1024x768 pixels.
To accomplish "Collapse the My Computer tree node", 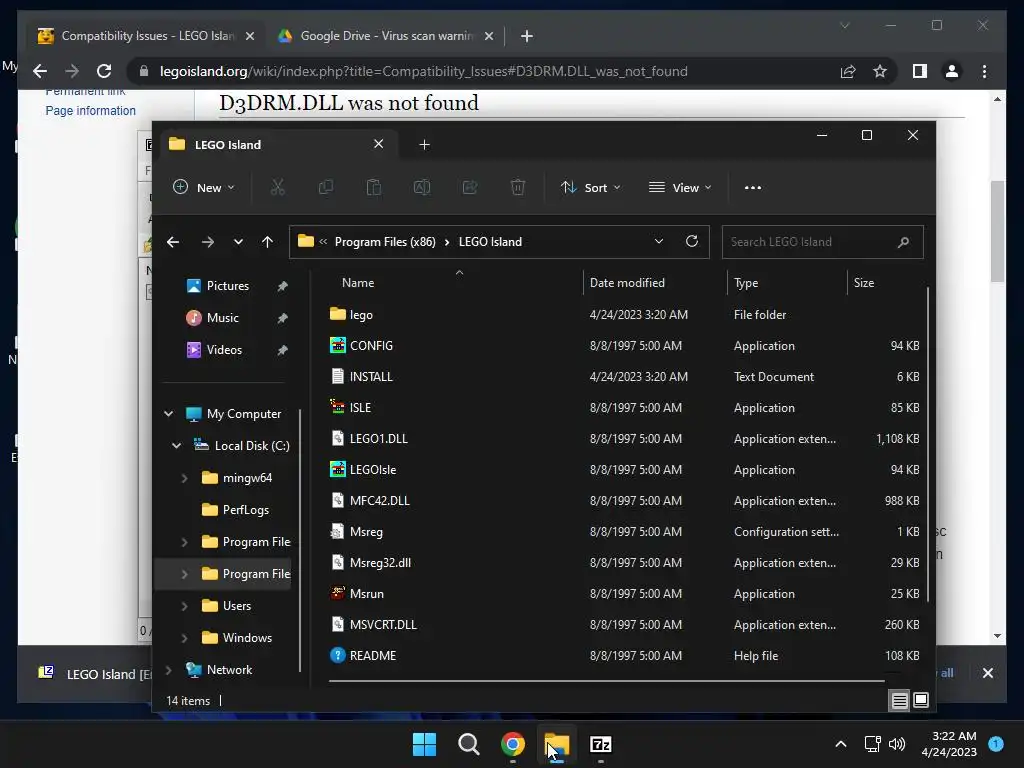I will point(168,413).
